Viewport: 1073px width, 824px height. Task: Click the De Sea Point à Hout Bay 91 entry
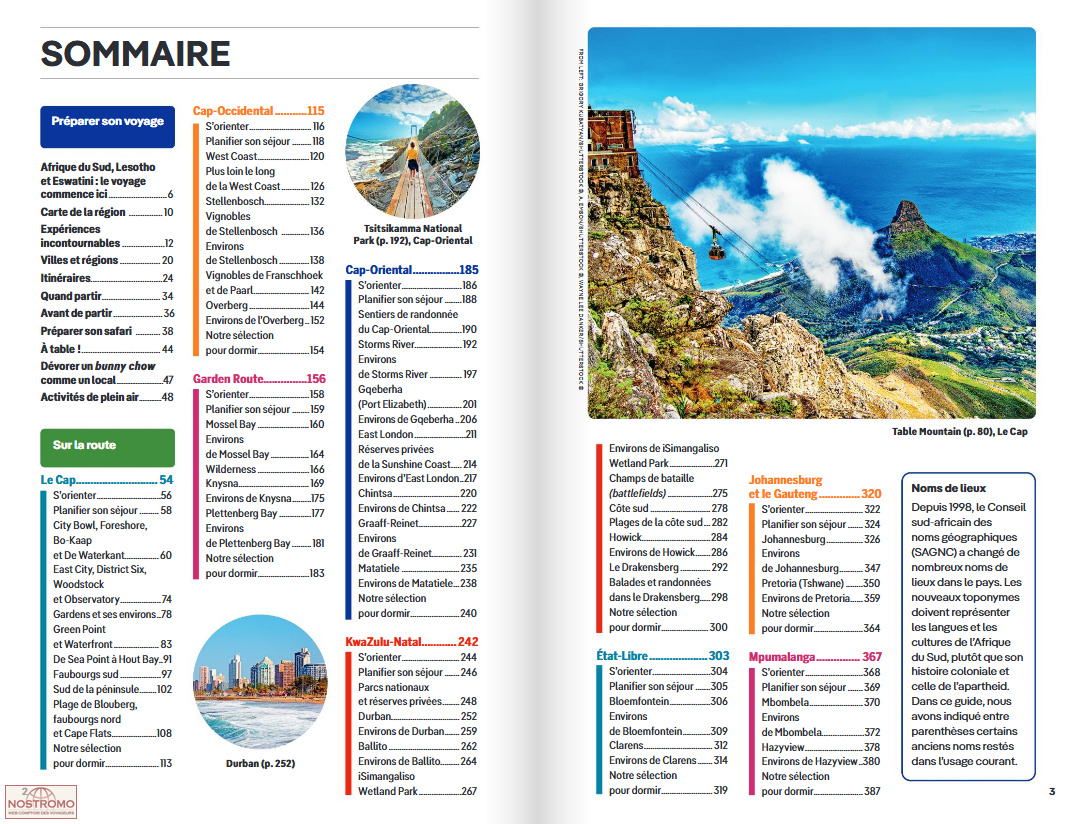[x=113, y=660]
